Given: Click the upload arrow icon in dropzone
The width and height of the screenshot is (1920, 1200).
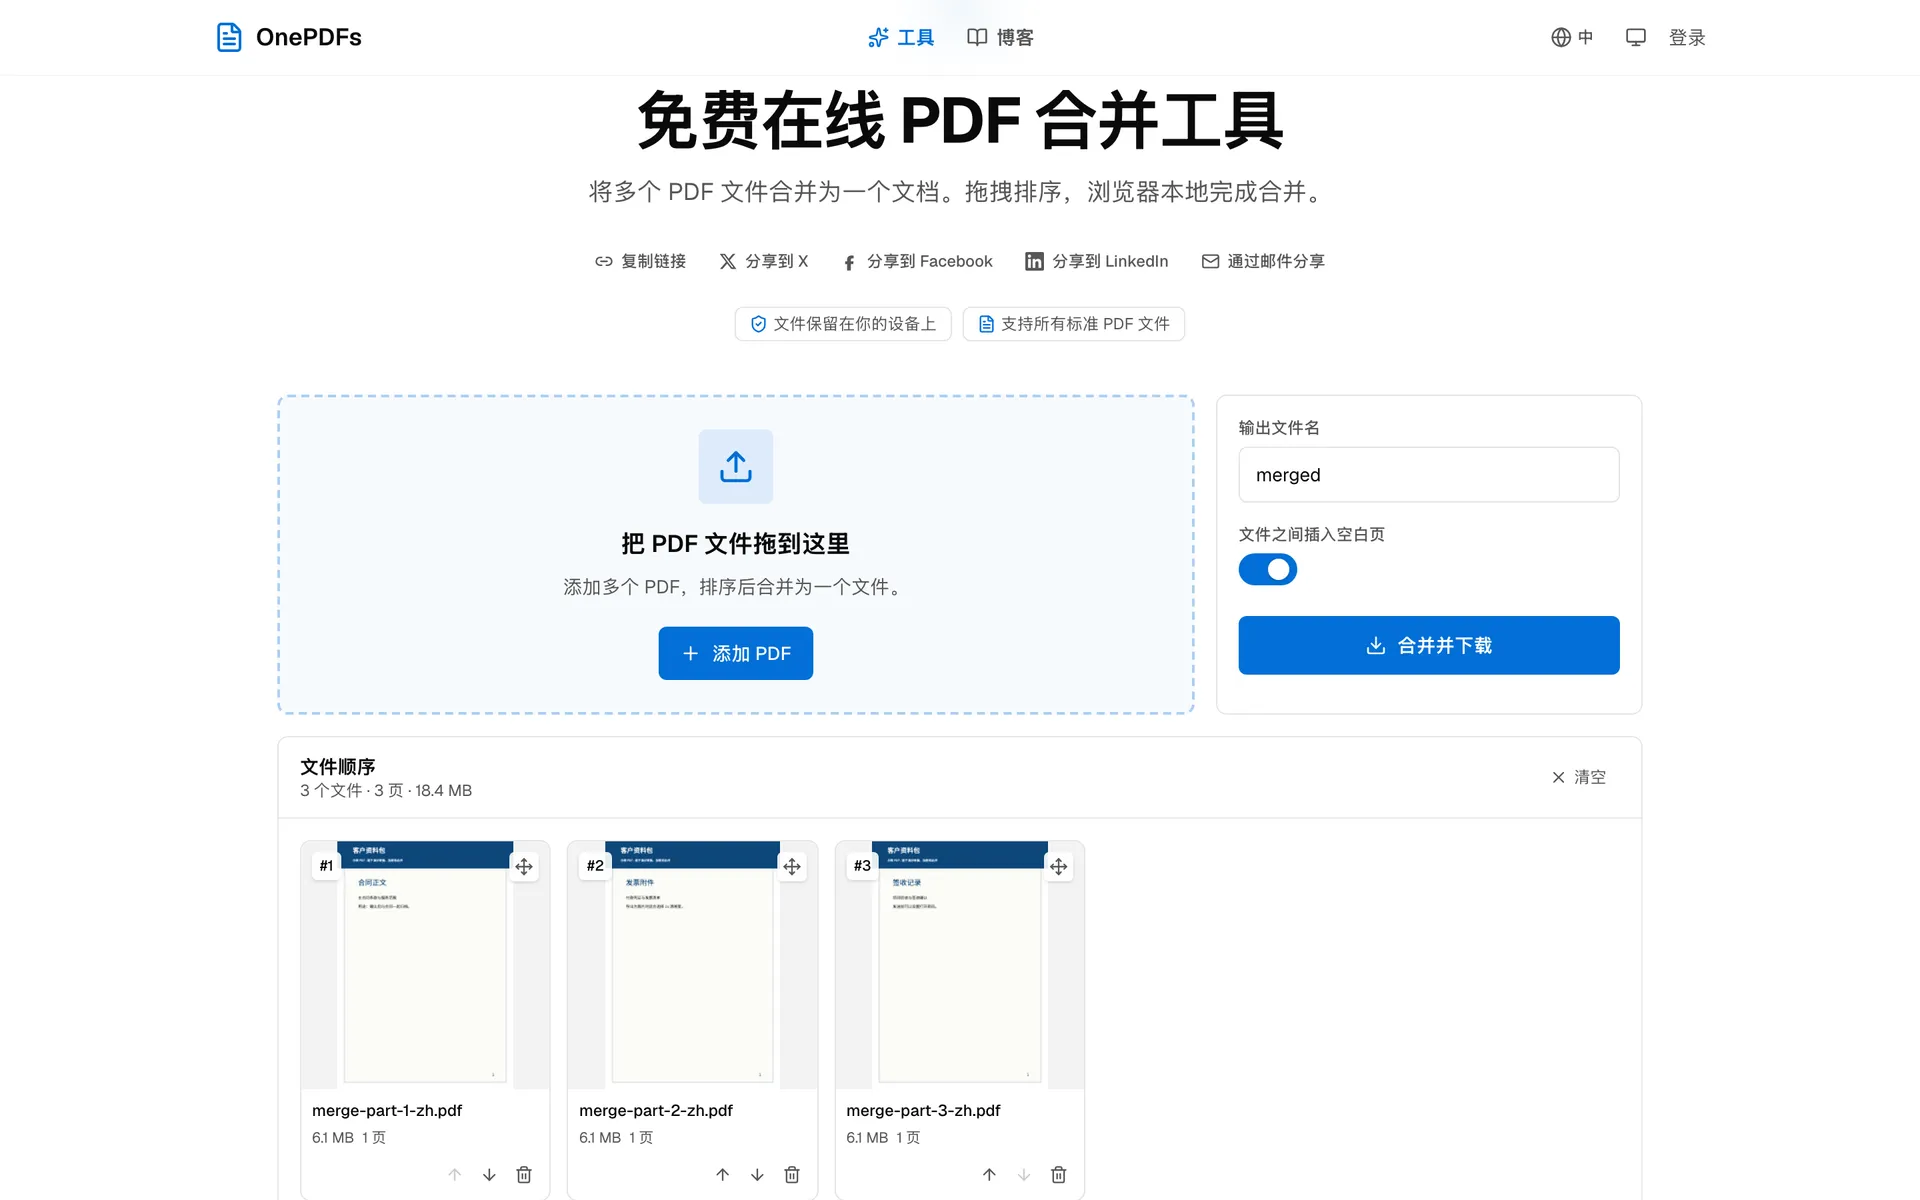Looking at the screenshot, I should point(736,466).
